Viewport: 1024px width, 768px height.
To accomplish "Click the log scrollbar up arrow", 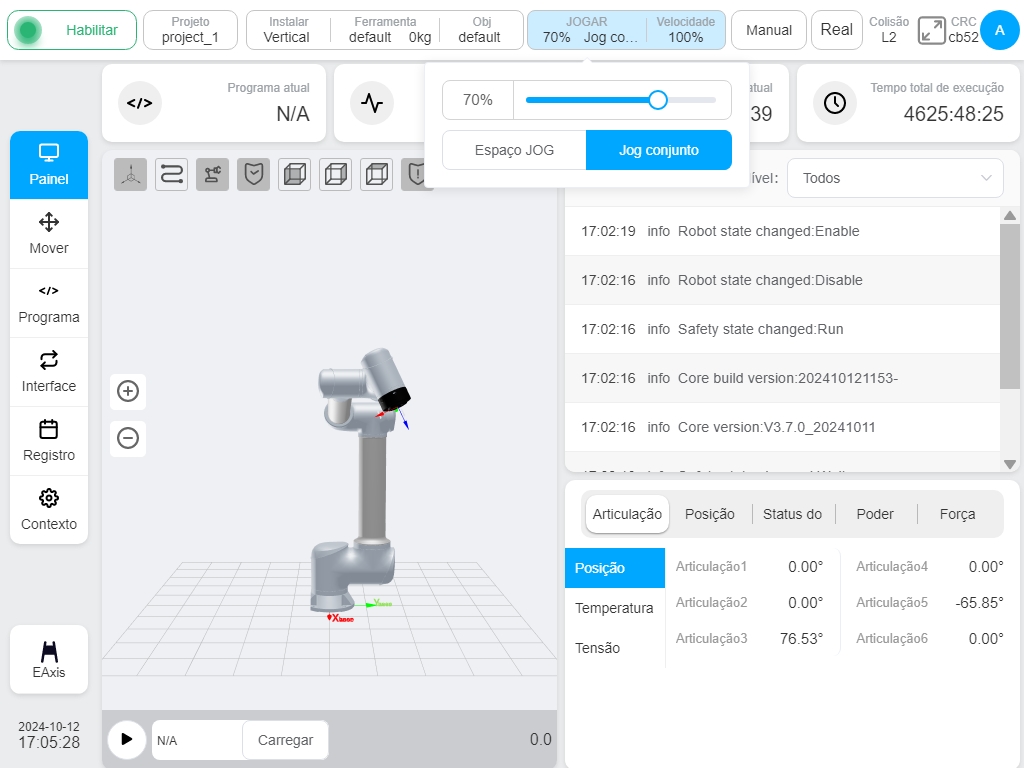I will click(x=1010, y=216).
